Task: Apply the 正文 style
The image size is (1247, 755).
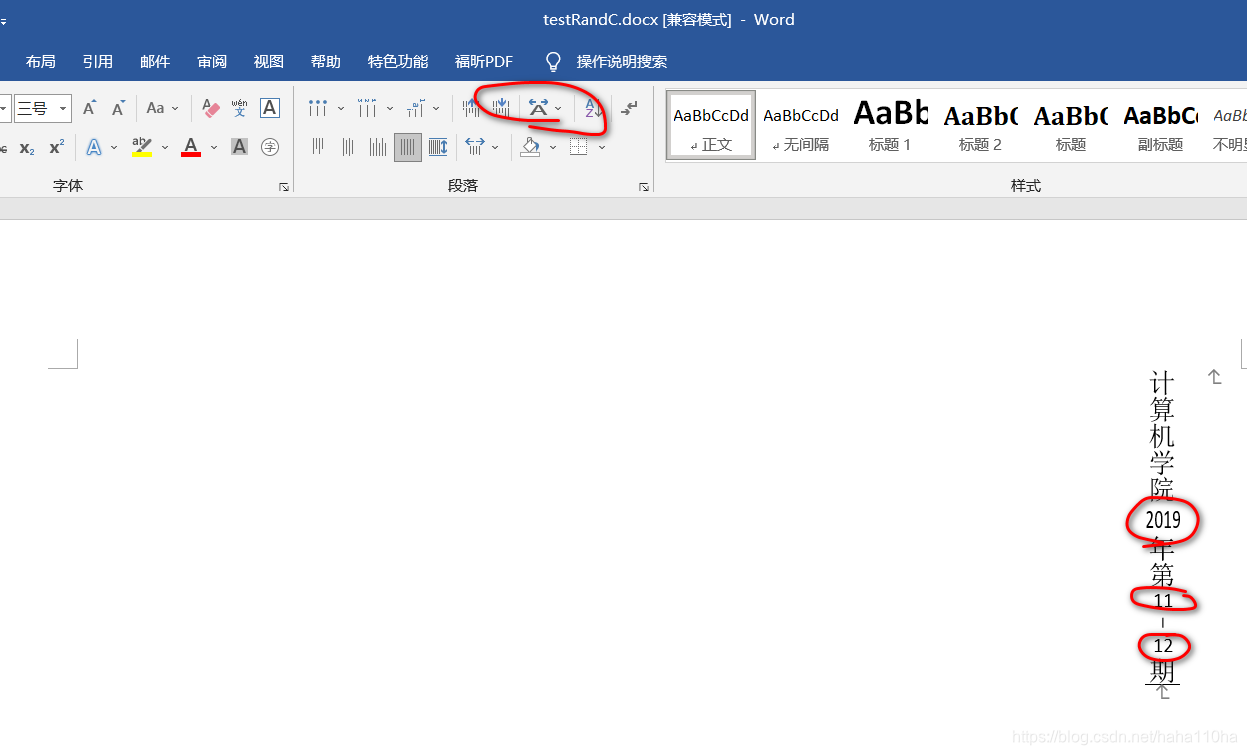Action: [711, 125]
